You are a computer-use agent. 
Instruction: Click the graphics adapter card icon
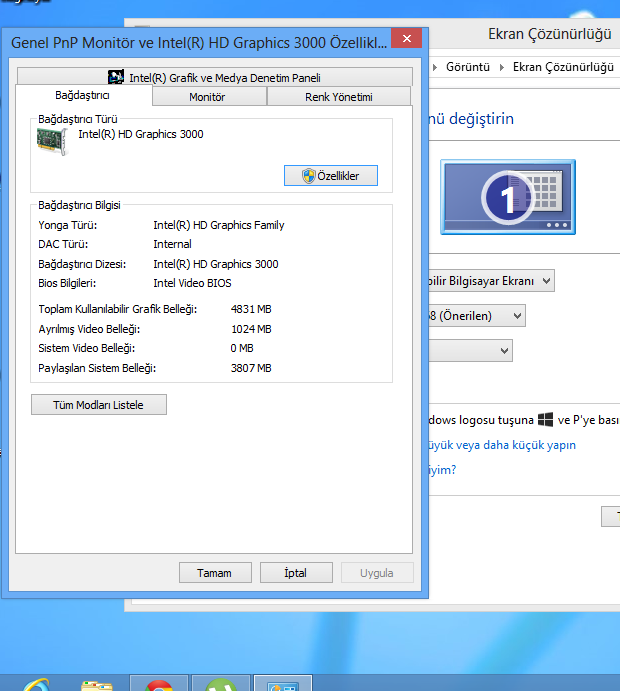(x=52, y=141)
